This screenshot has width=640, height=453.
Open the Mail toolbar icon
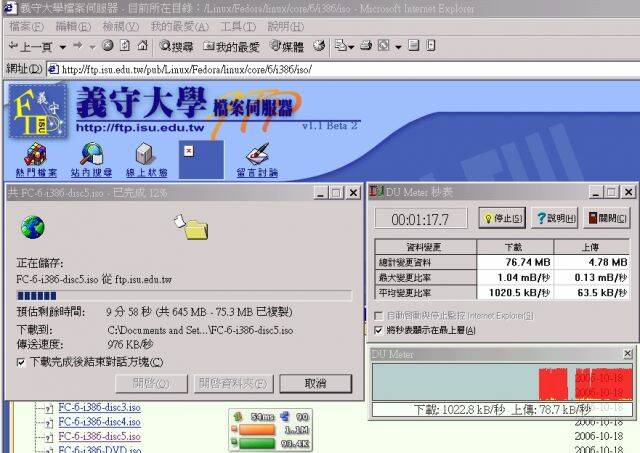coord(340,45)
